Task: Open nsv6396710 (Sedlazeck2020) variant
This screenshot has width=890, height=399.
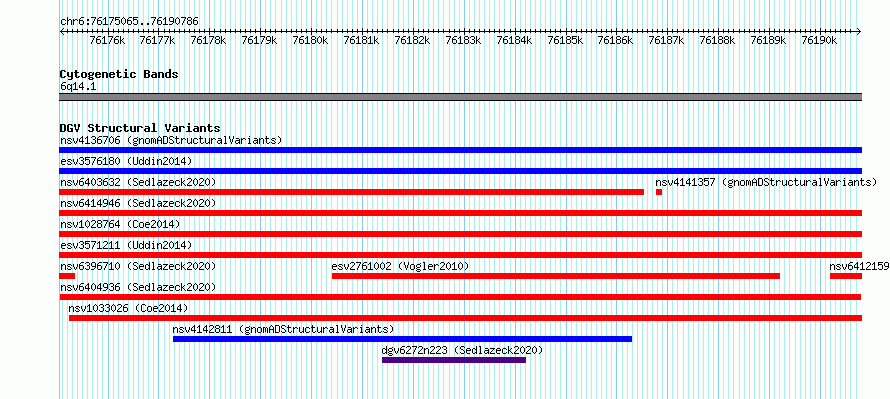Action: point(138,266)
